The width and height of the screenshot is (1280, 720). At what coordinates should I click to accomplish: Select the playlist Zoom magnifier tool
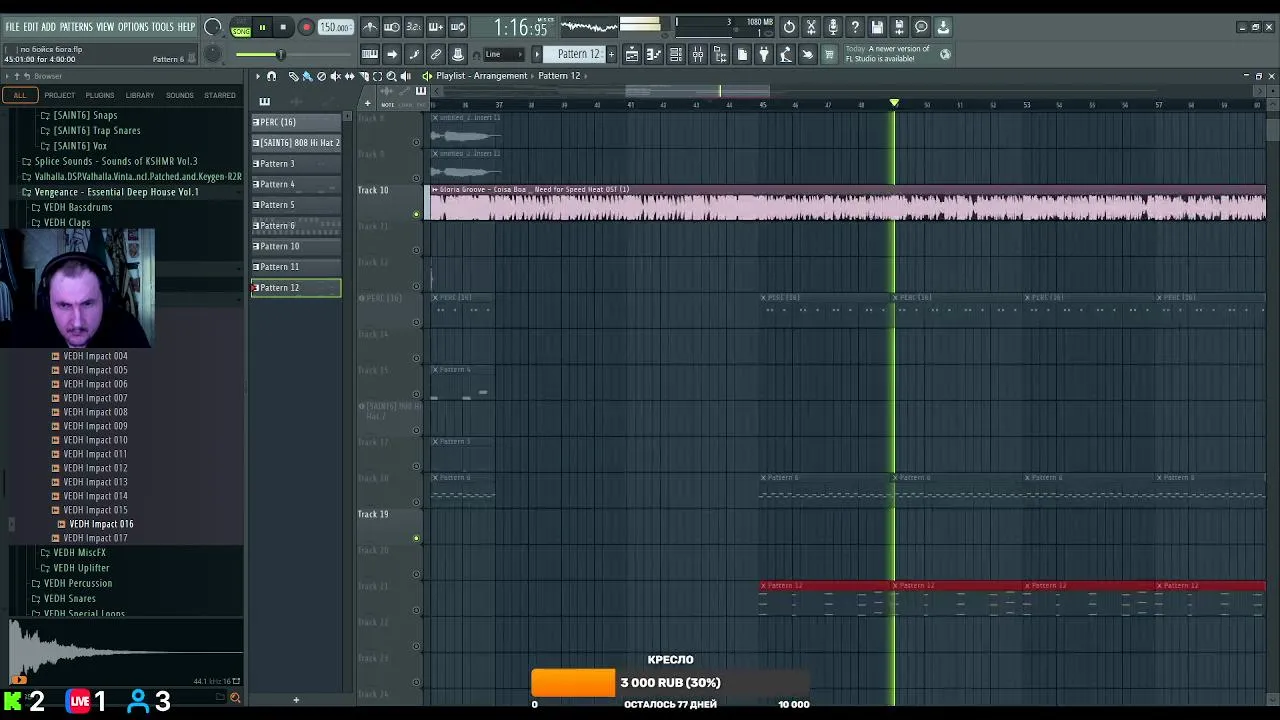tap(391, 76)
